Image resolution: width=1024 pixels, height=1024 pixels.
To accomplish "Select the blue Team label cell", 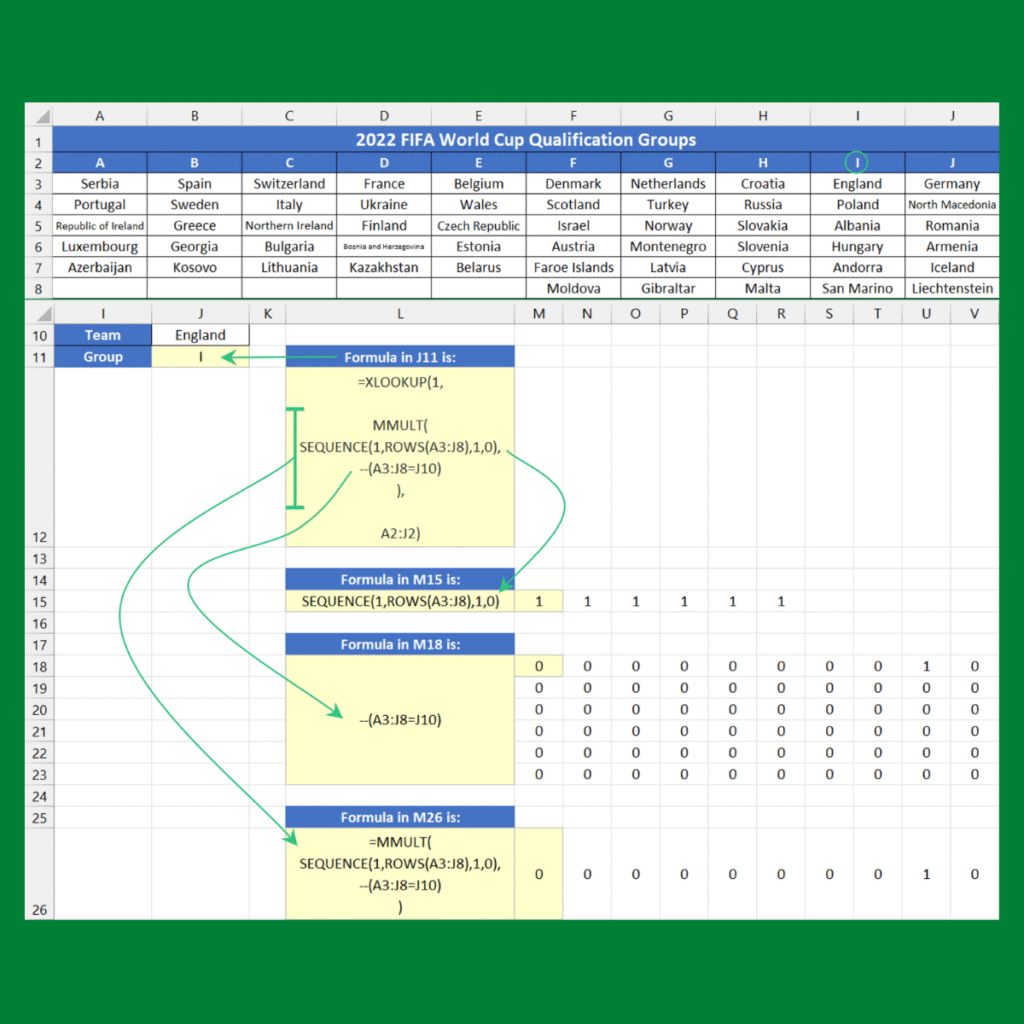I will [102, 335].
